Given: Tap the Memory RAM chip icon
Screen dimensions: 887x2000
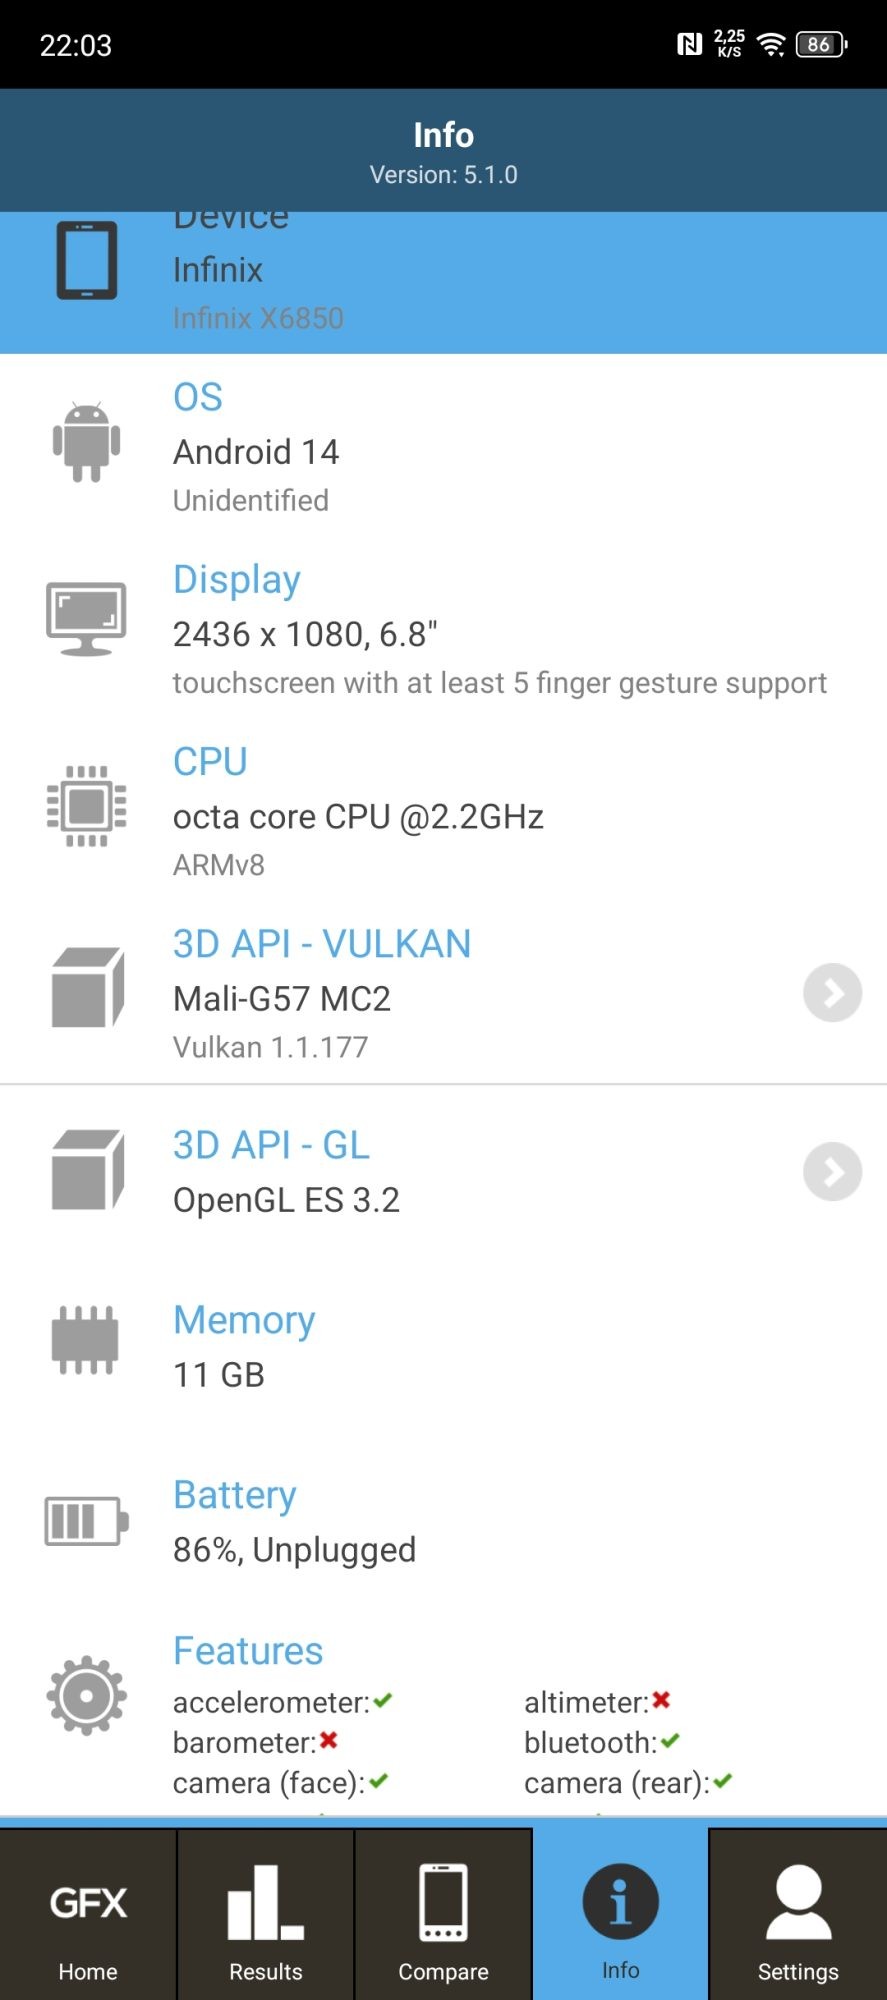Looking at the screenshot, I should pyautogui.click(x=86, y=1340).
